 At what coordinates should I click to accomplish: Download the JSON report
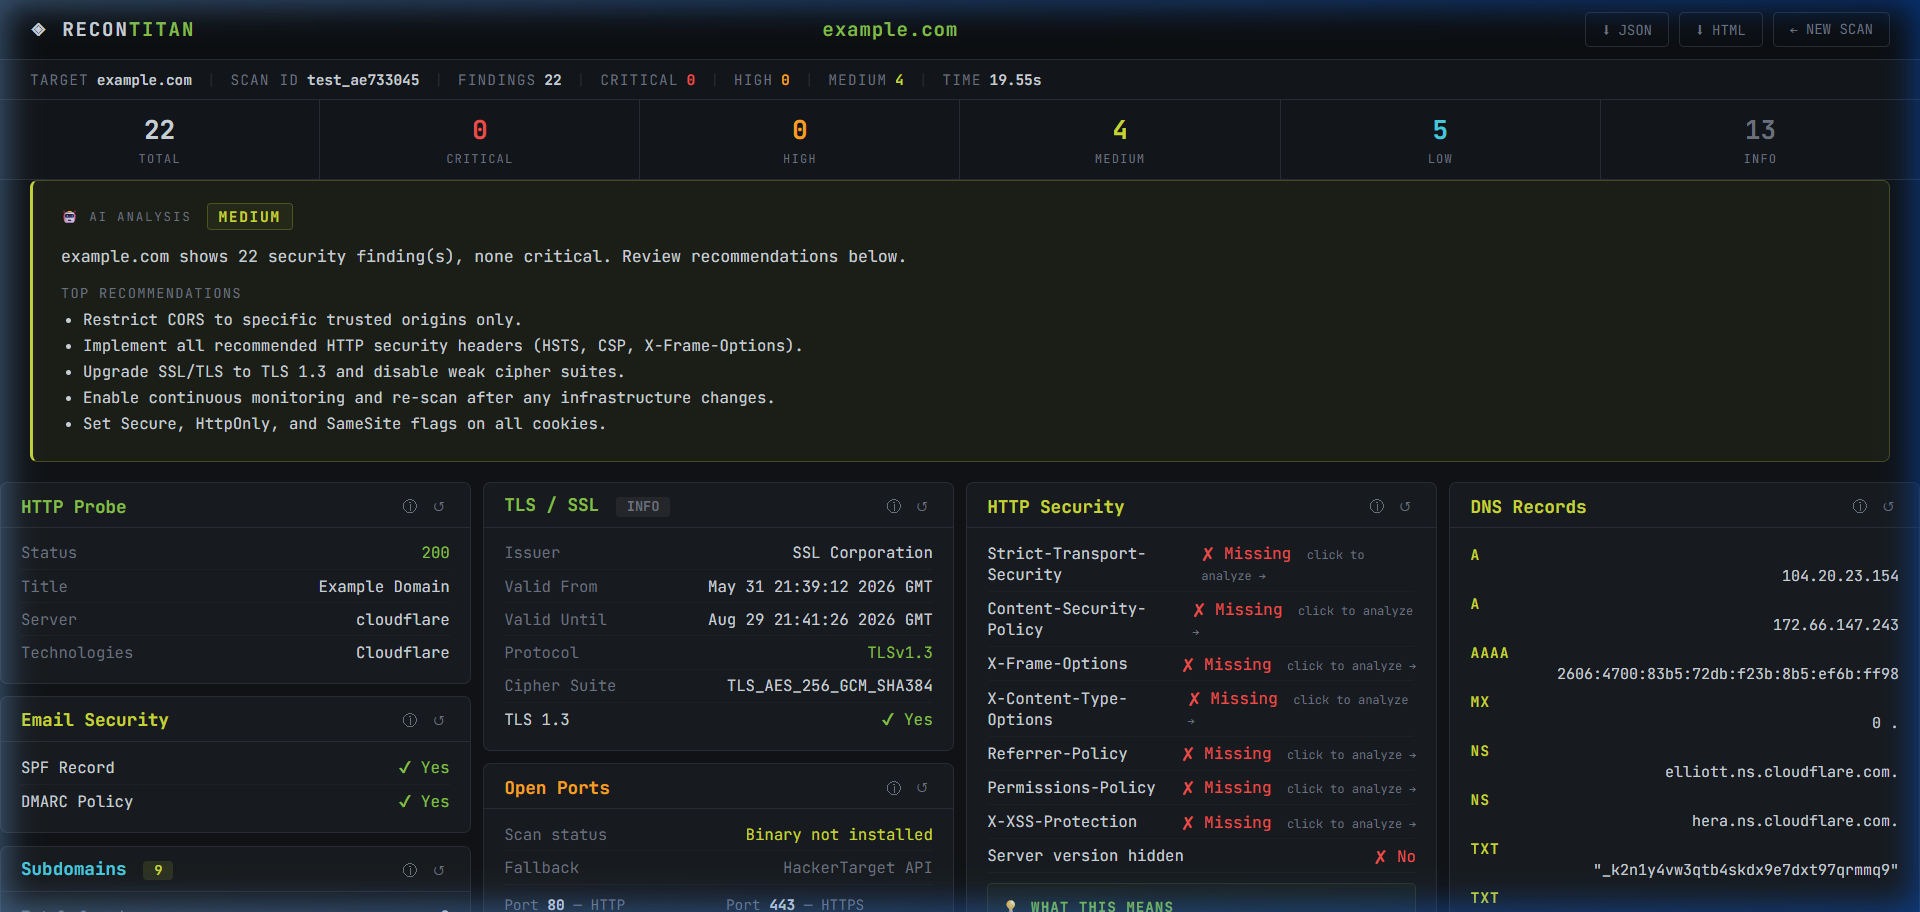pyautogui.click(x=1627, y=30)
